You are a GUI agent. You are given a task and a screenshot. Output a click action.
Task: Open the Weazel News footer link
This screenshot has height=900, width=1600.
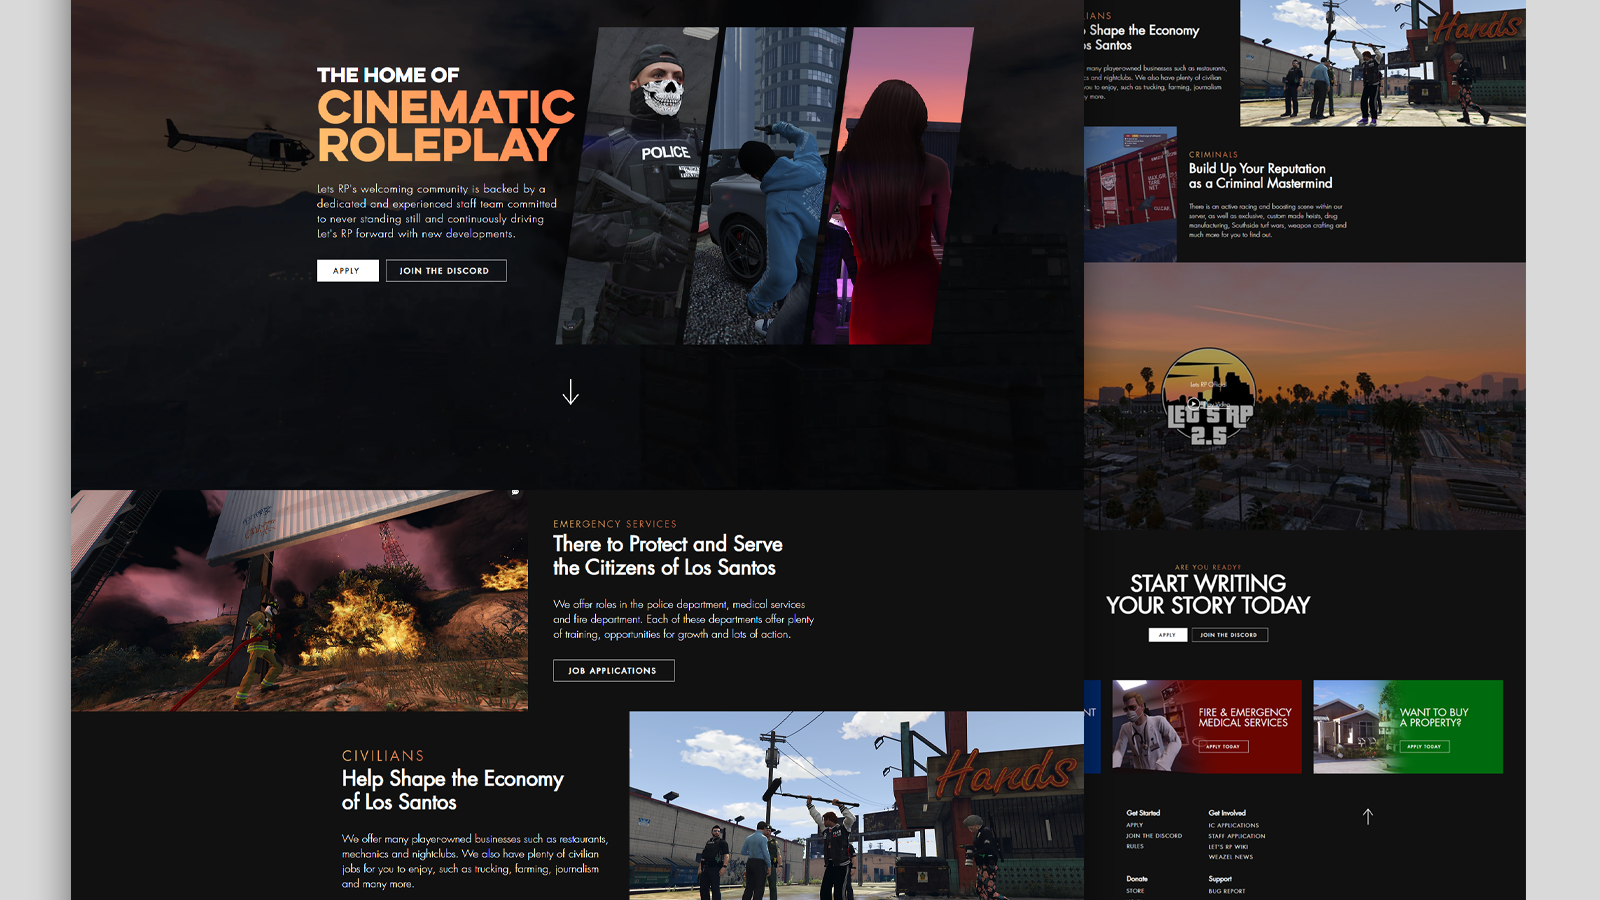tap(1230, 857)
